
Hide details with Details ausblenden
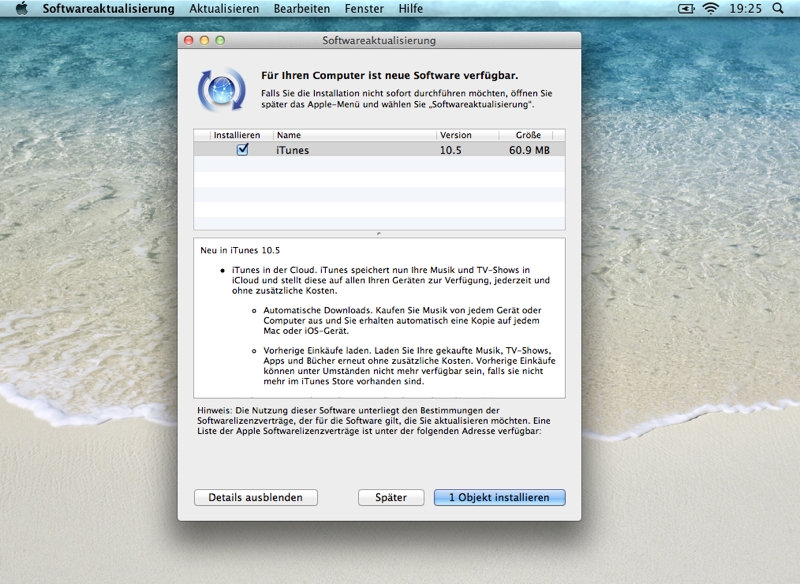(255, 497)
